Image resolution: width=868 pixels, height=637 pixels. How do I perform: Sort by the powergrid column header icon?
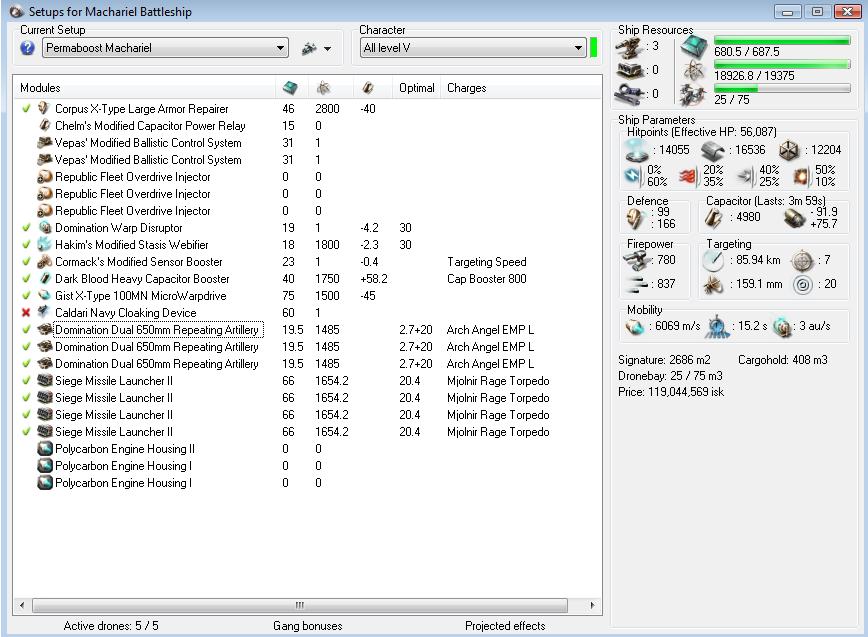[323, 87]
